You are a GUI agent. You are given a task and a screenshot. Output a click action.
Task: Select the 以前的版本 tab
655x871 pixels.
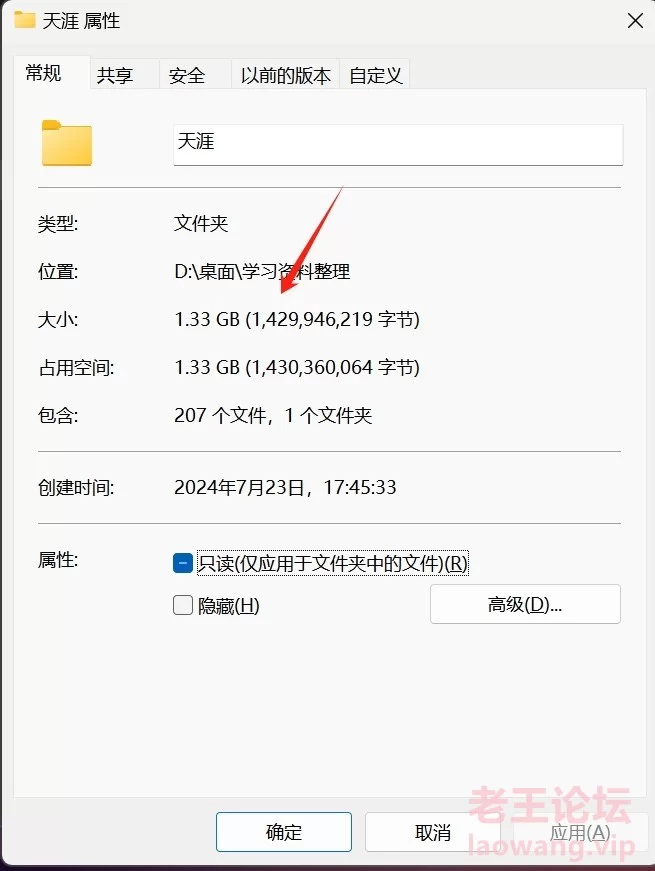[x=286, y=74]
